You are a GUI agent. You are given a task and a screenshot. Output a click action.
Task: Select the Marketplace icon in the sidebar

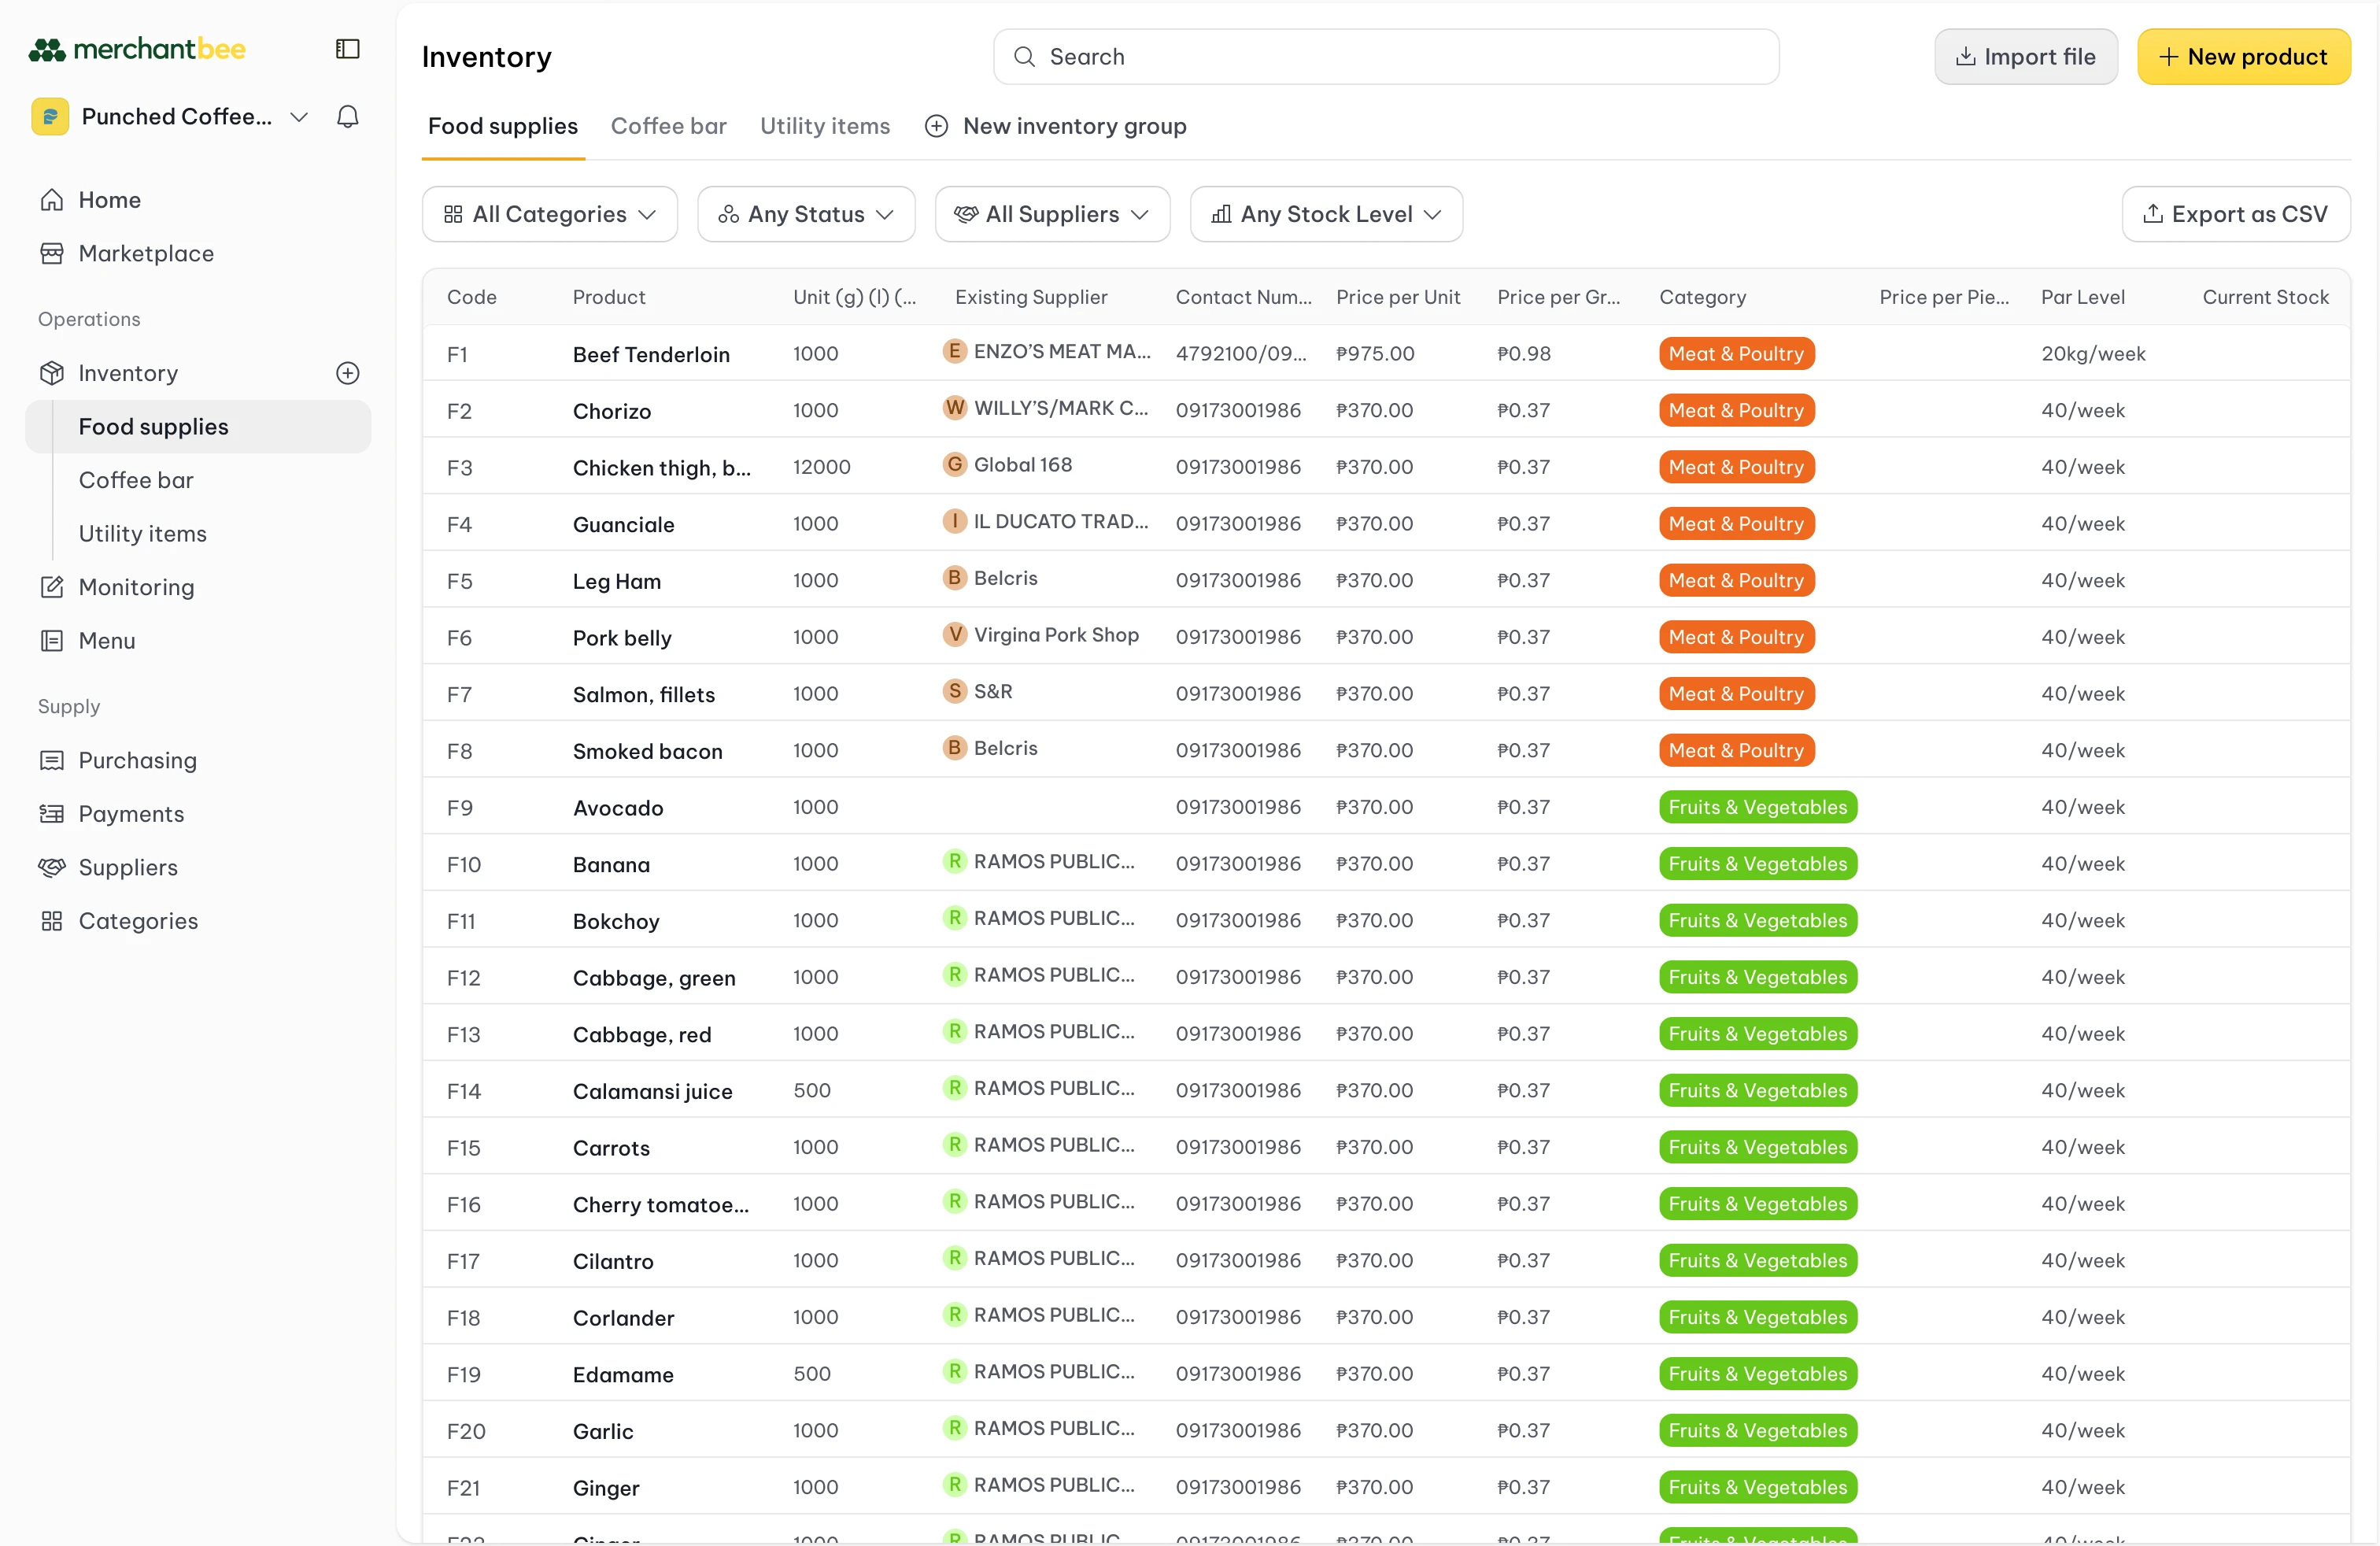pos(52,253)
